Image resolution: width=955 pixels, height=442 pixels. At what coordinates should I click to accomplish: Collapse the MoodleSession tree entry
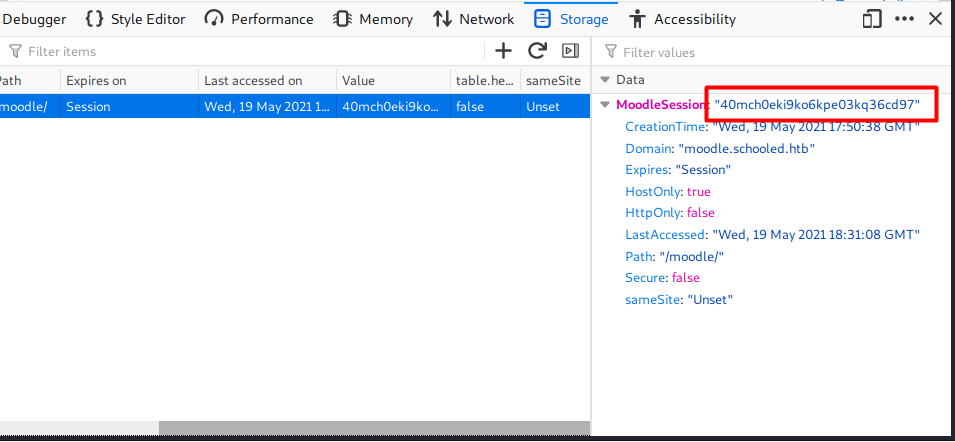click(604, 105)
